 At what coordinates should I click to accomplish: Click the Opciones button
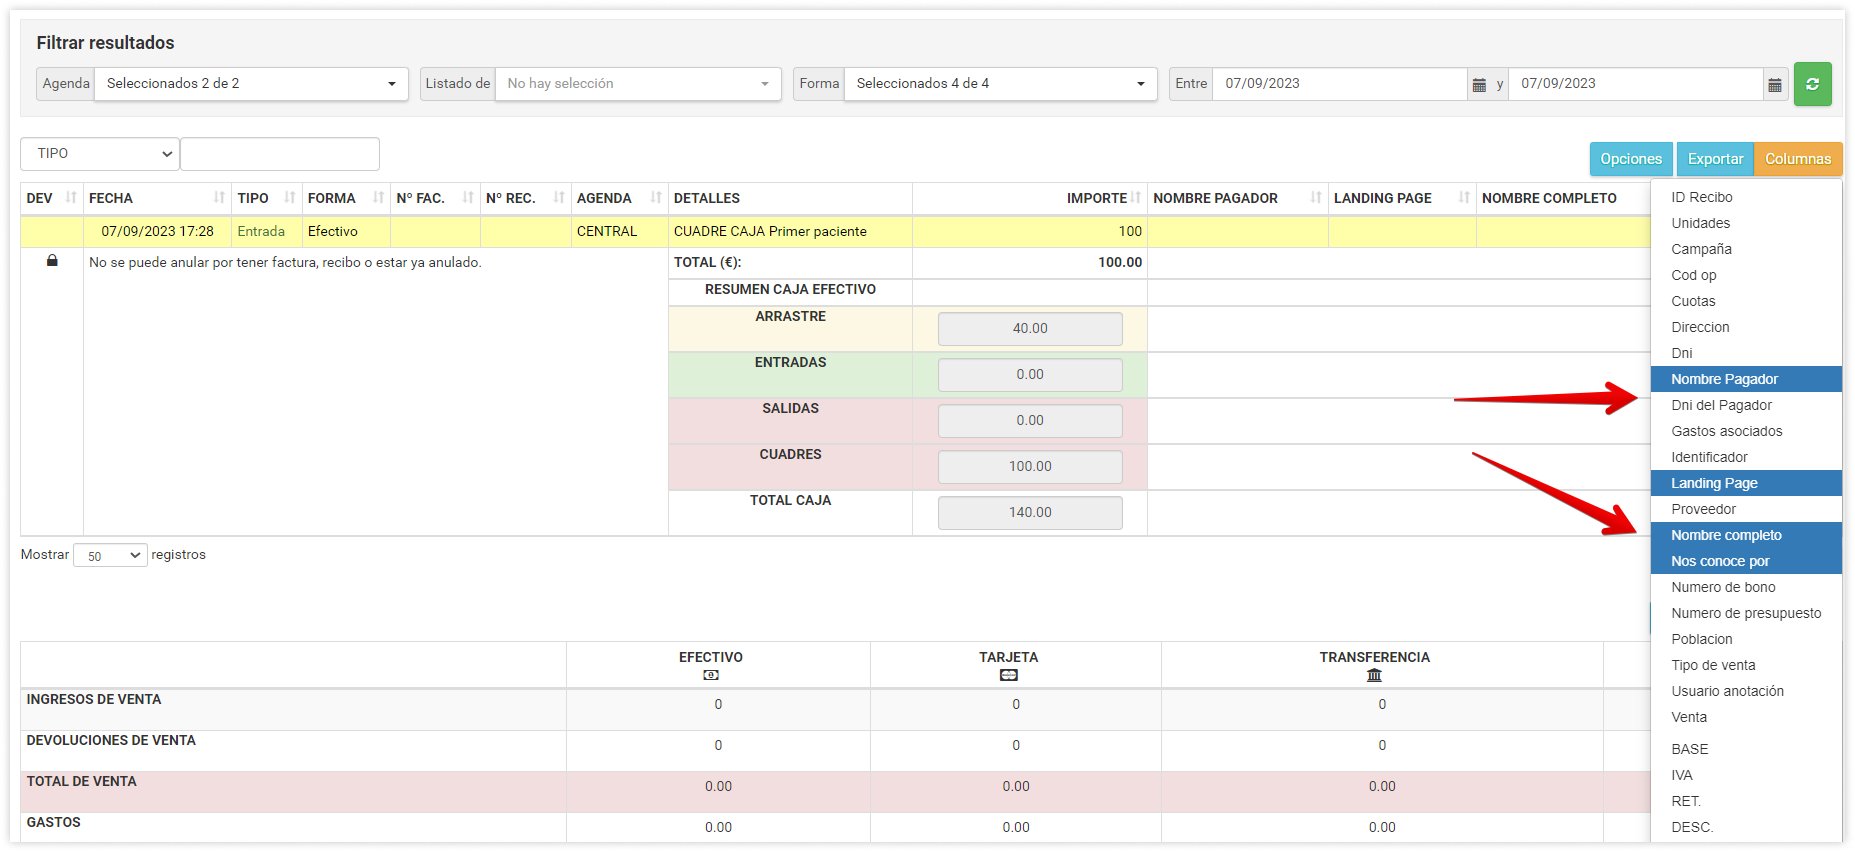click(1630, 159)
